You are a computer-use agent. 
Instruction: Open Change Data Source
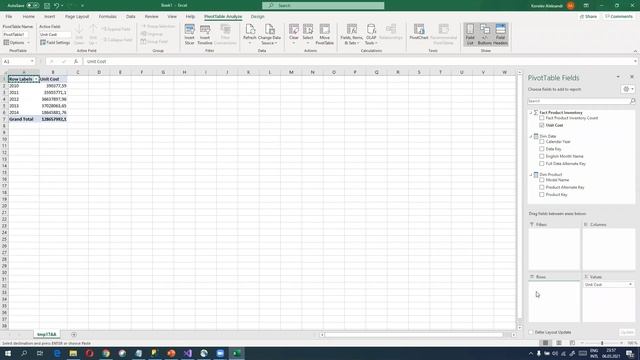click(269, 34)
